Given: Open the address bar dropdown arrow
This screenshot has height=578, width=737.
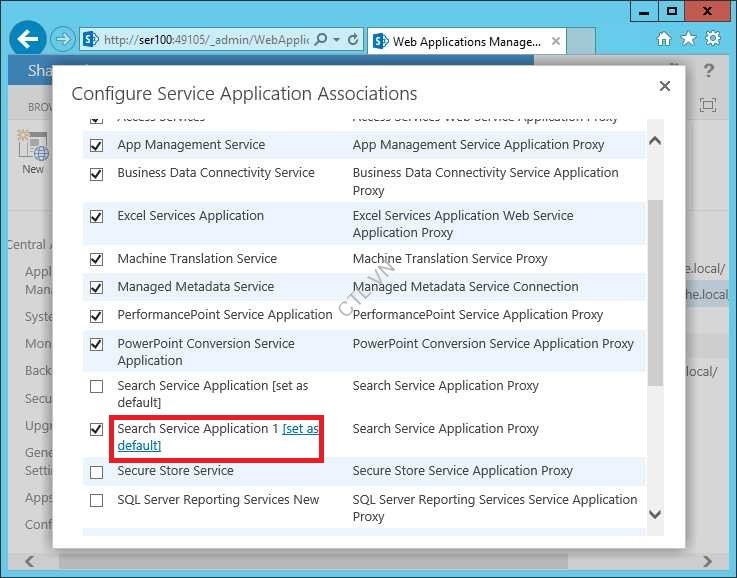Looking at the screenshot, I should pos(337,40).
